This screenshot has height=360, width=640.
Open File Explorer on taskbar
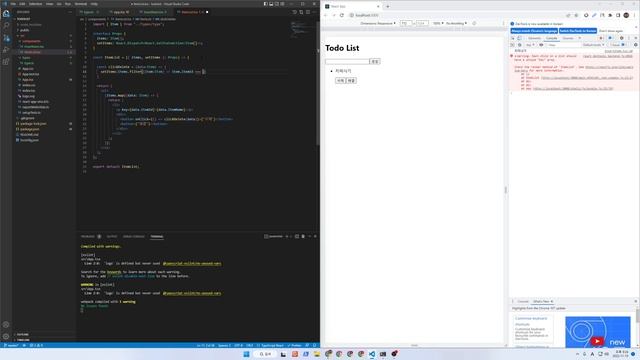[x=317, y=354]
